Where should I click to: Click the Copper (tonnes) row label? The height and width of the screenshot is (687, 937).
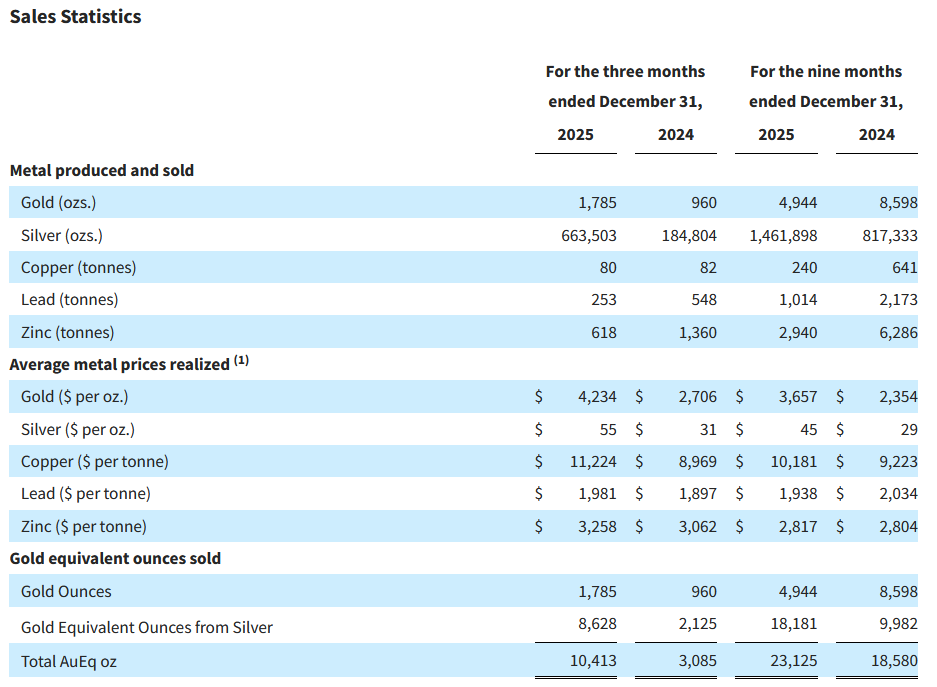pos(78,268)
